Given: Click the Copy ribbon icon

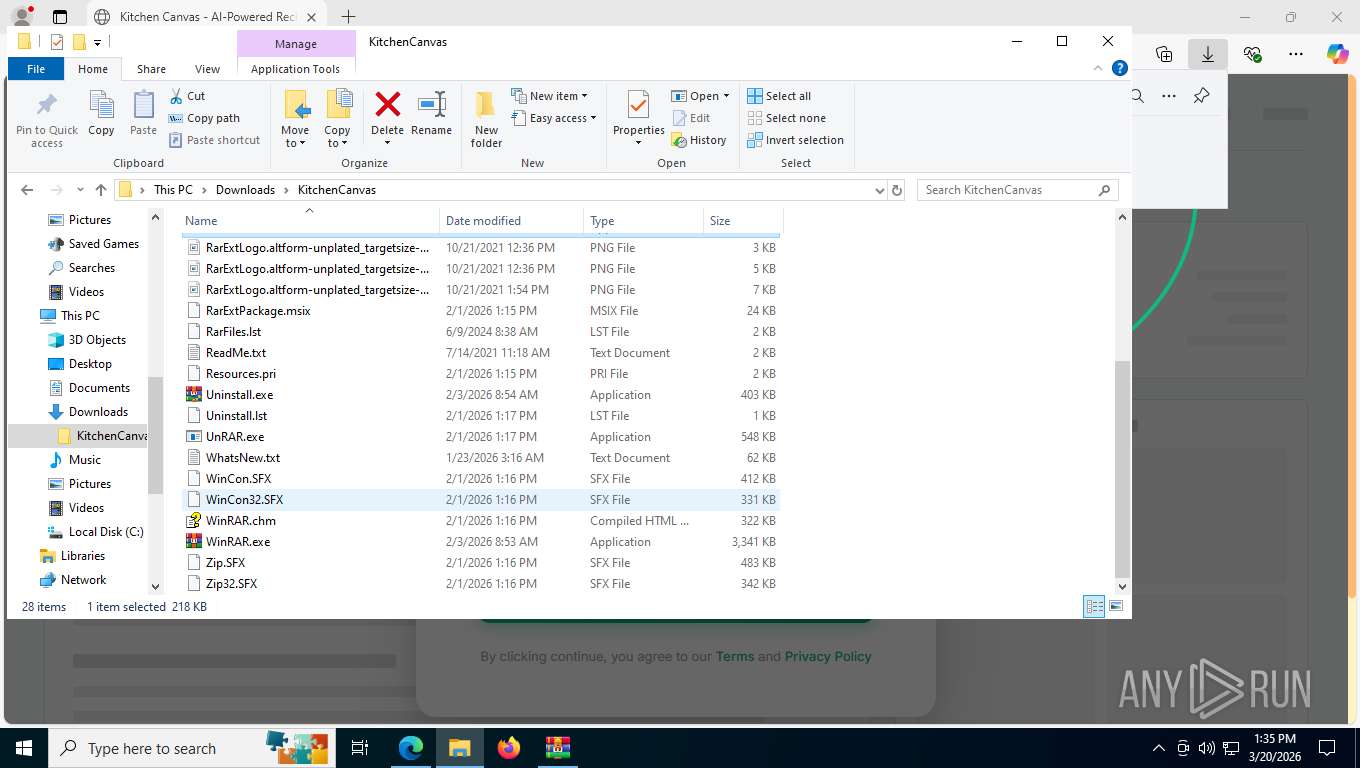Looking at the screenshot, I should 101,104.
